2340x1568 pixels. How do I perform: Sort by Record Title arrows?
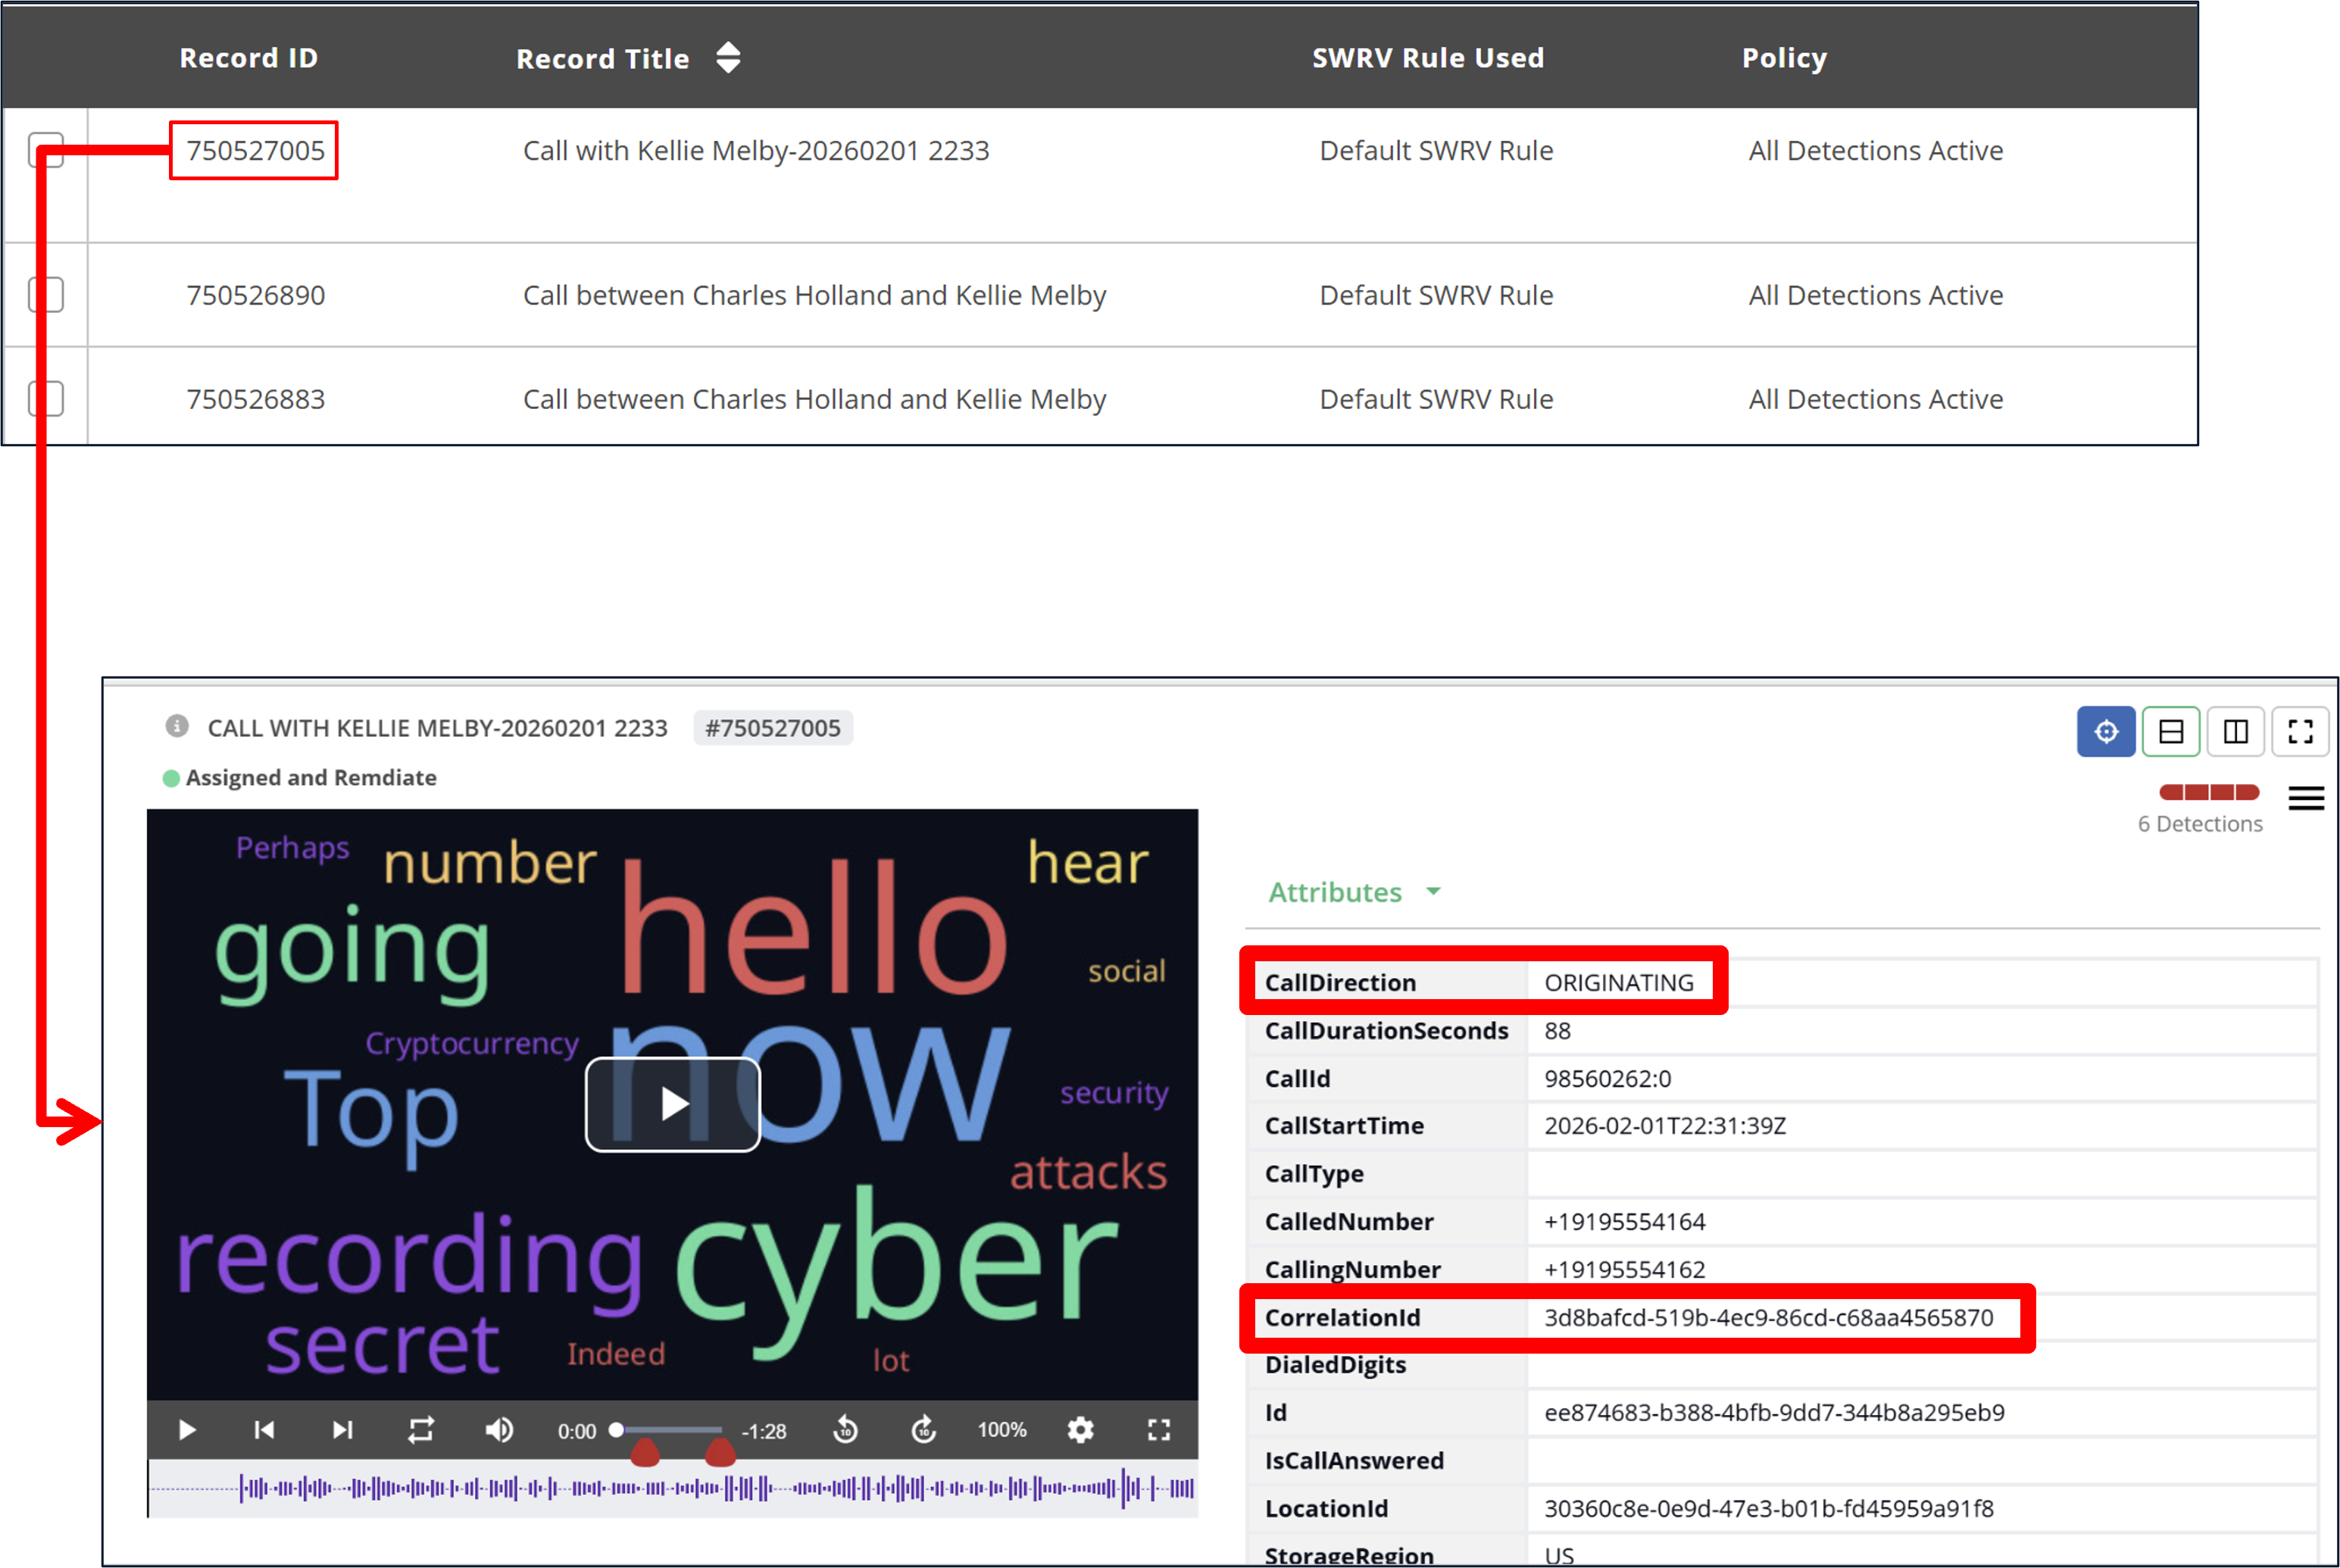click(728, 58)
